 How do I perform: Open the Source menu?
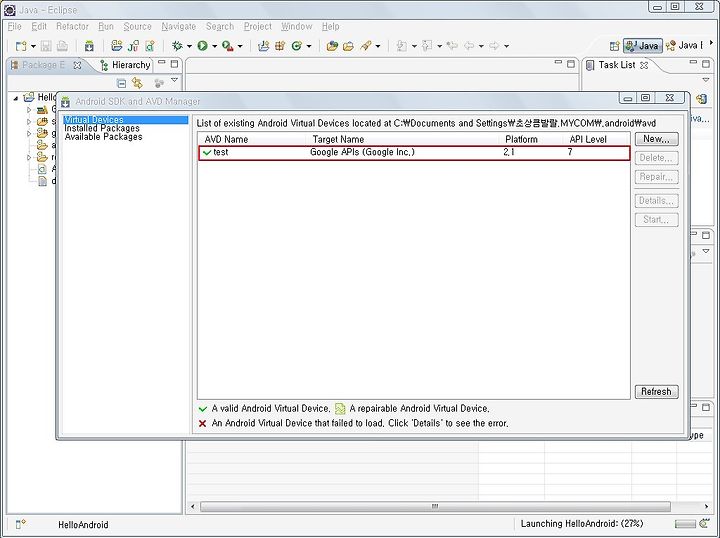click(x=137, y=27)
